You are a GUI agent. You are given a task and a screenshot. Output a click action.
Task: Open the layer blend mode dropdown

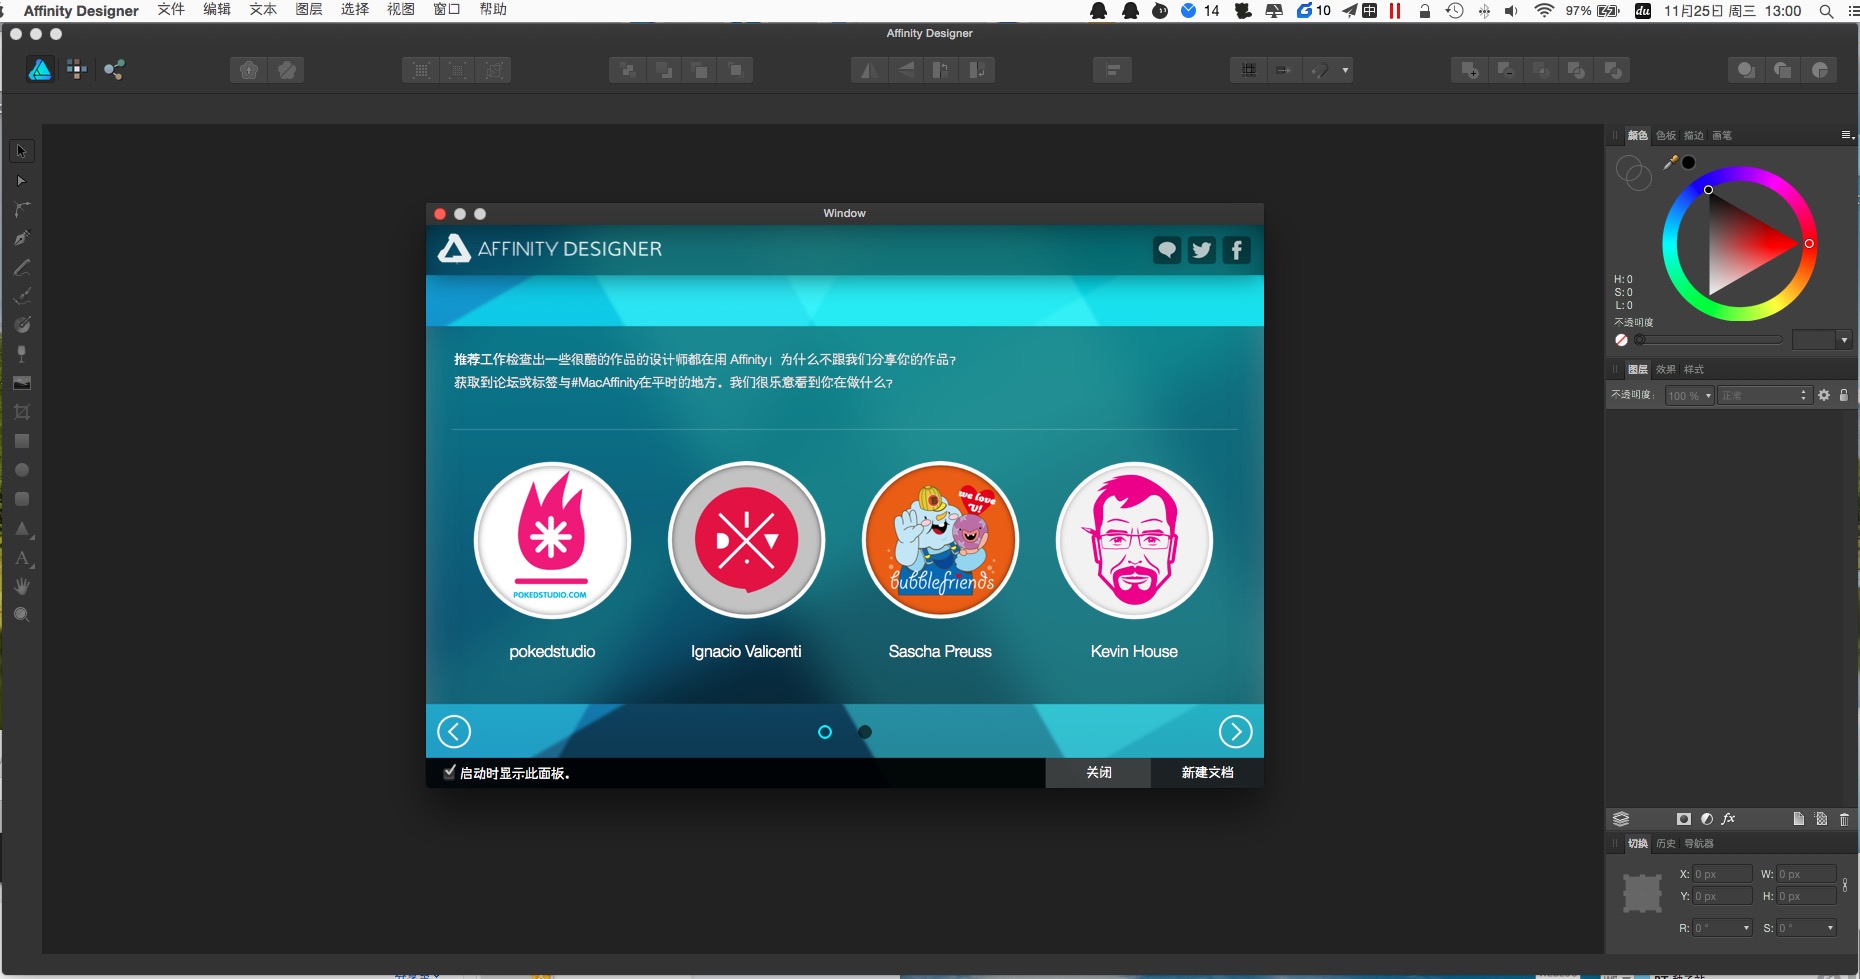pyautogui.click(x=1765, y=396)
